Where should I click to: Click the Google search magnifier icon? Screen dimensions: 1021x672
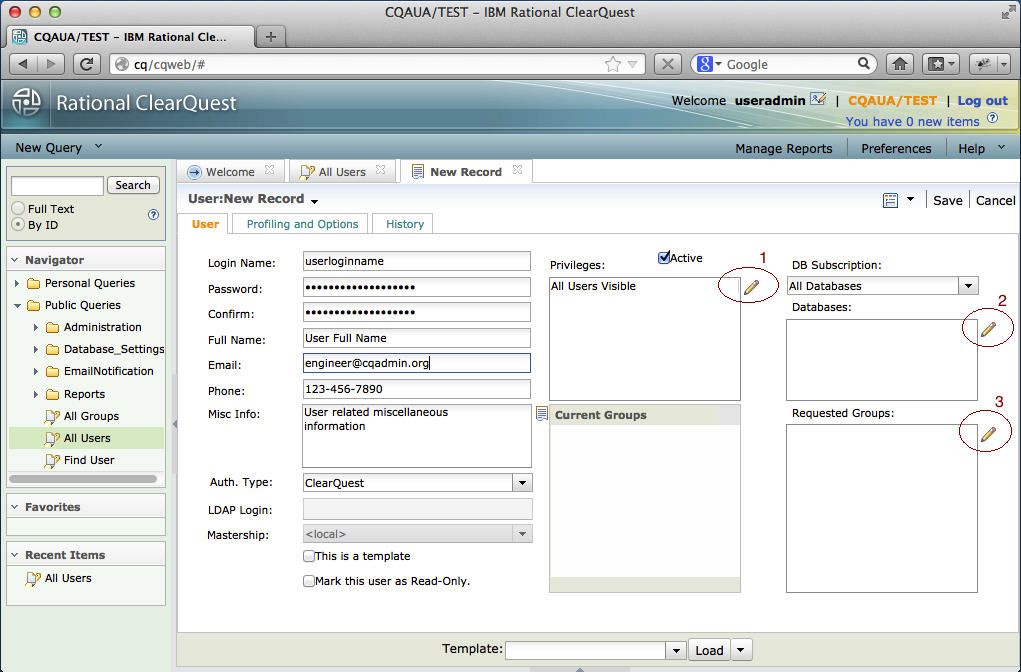pyautogui.click(x=863, y=63)
